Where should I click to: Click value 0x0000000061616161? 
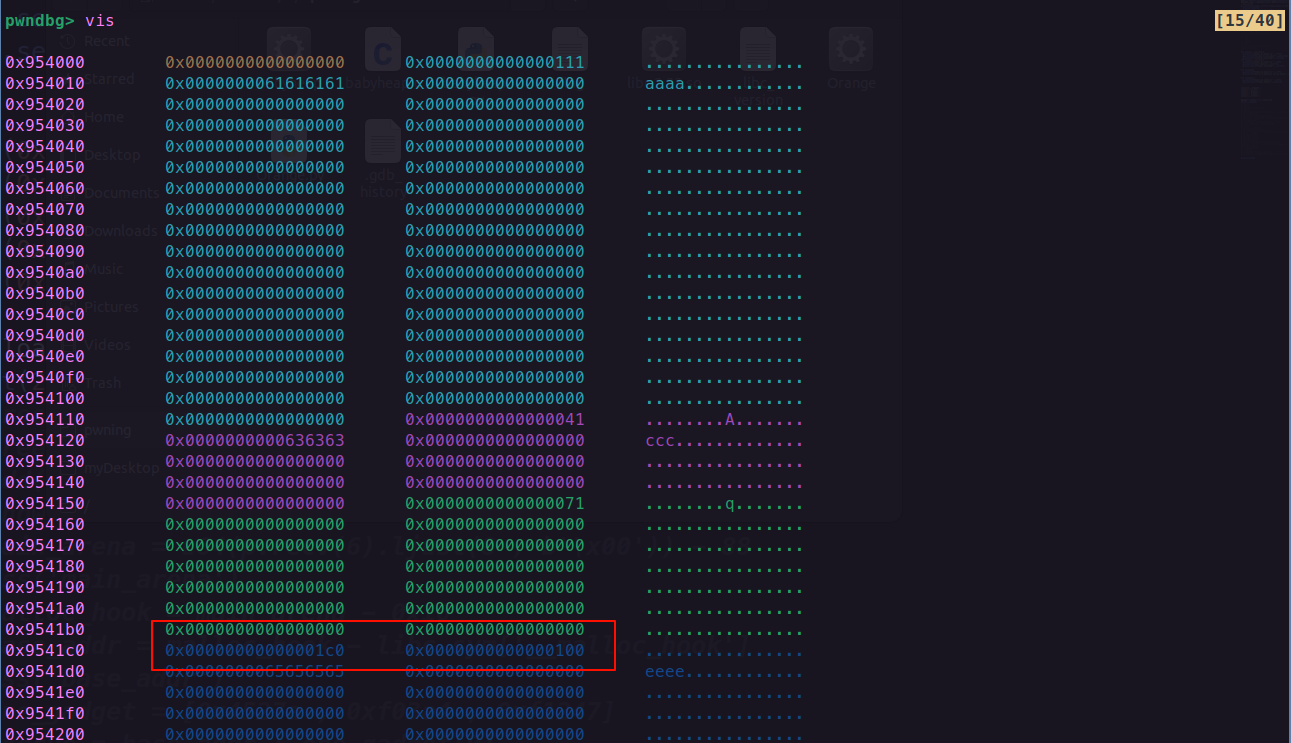[255, 83]
